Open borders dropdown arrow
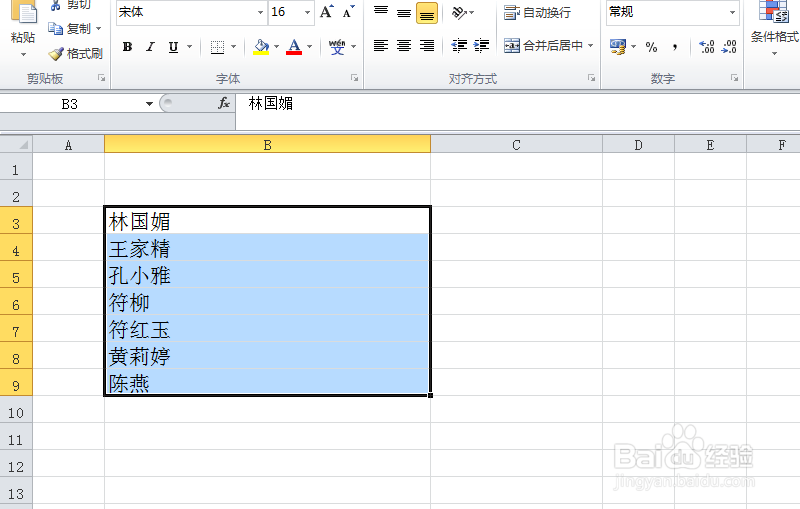The image size is (800, 509). [234, 47]
